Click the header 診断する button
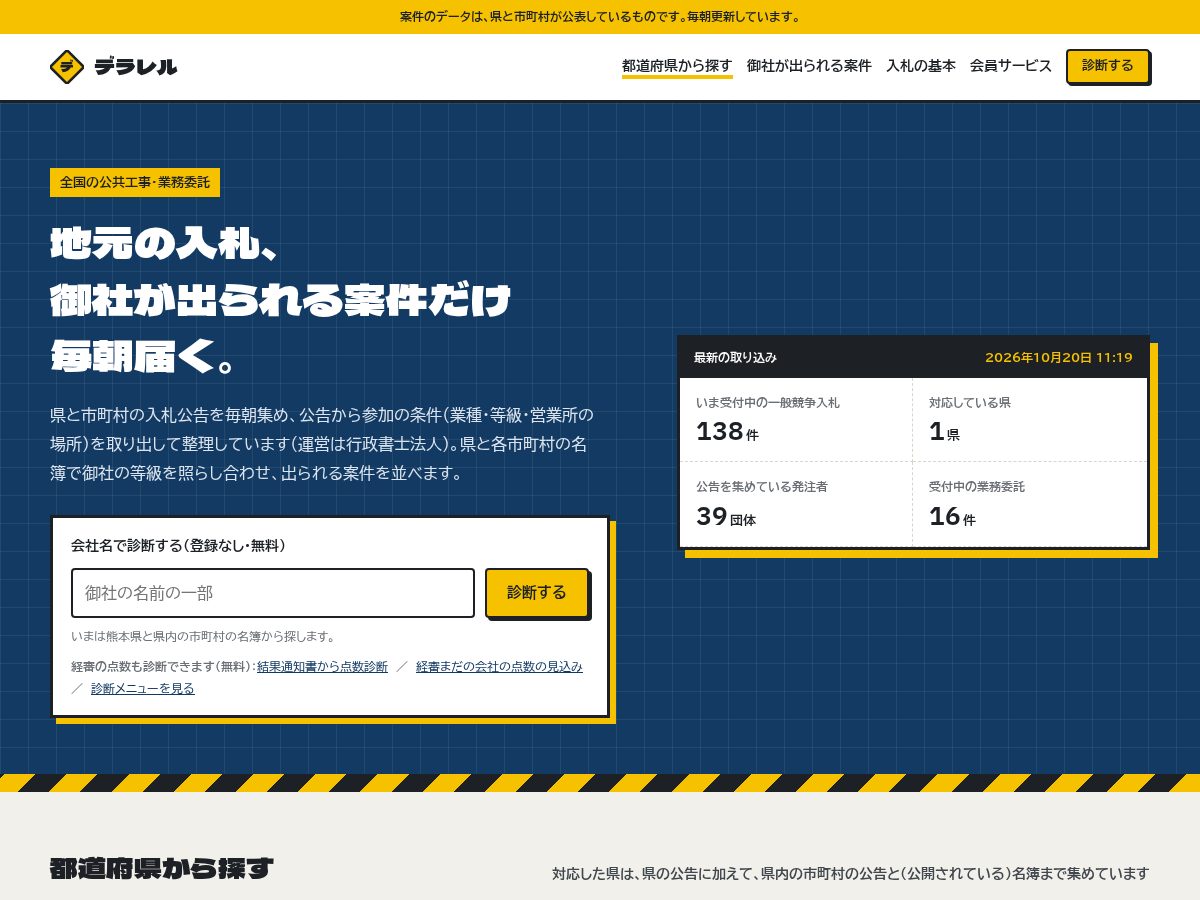The image size is (1200, 900). click(1108, 66)
